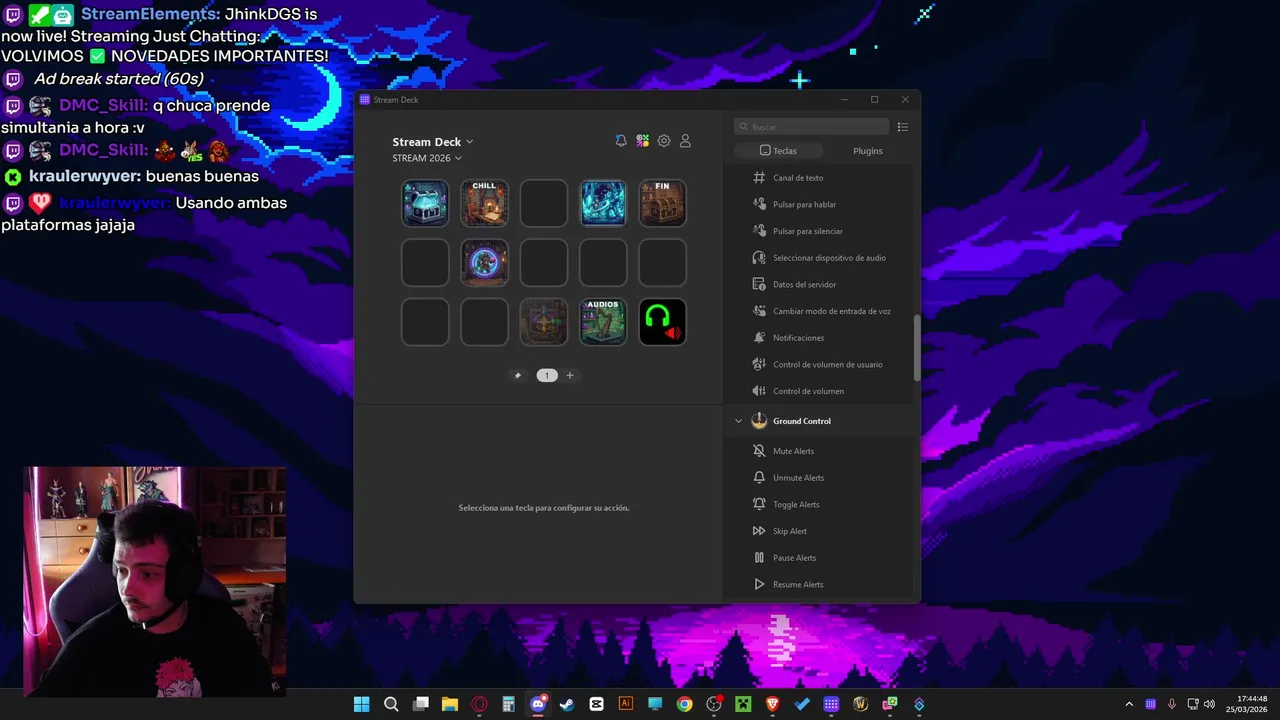Select the FIN chest key

[x=662, y=203]
